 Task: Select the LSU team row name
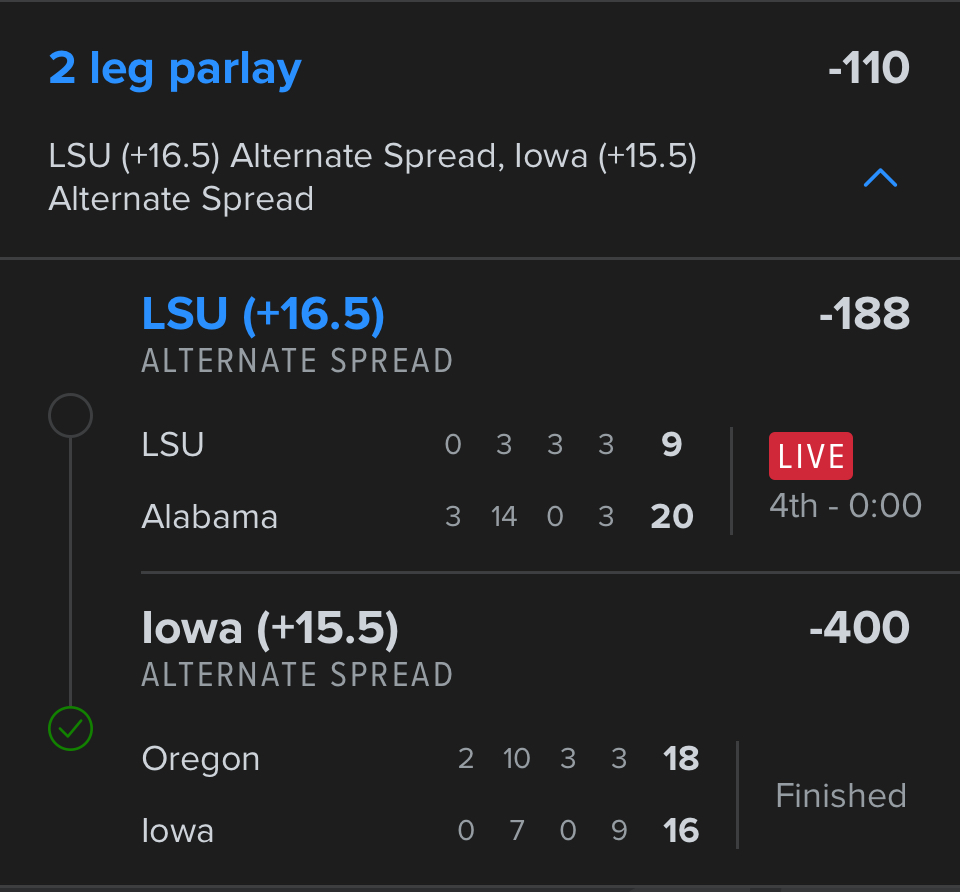(173, 444)
